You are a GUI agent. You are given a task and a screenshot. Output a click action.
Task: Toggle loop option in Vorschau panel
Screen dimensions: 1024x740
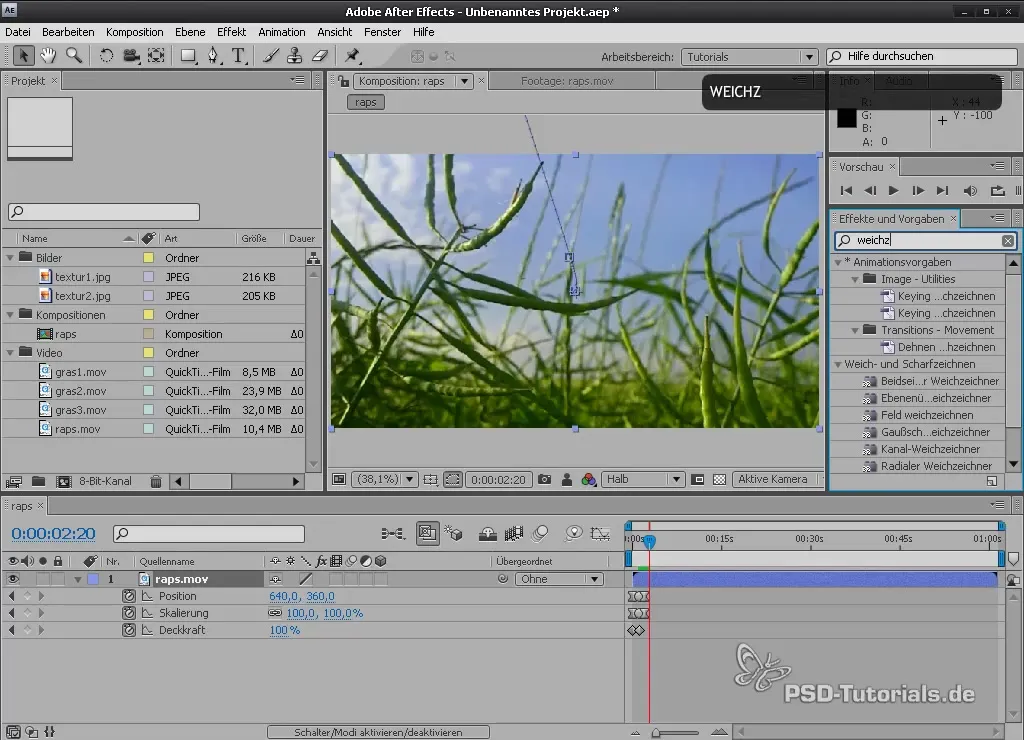997,191
